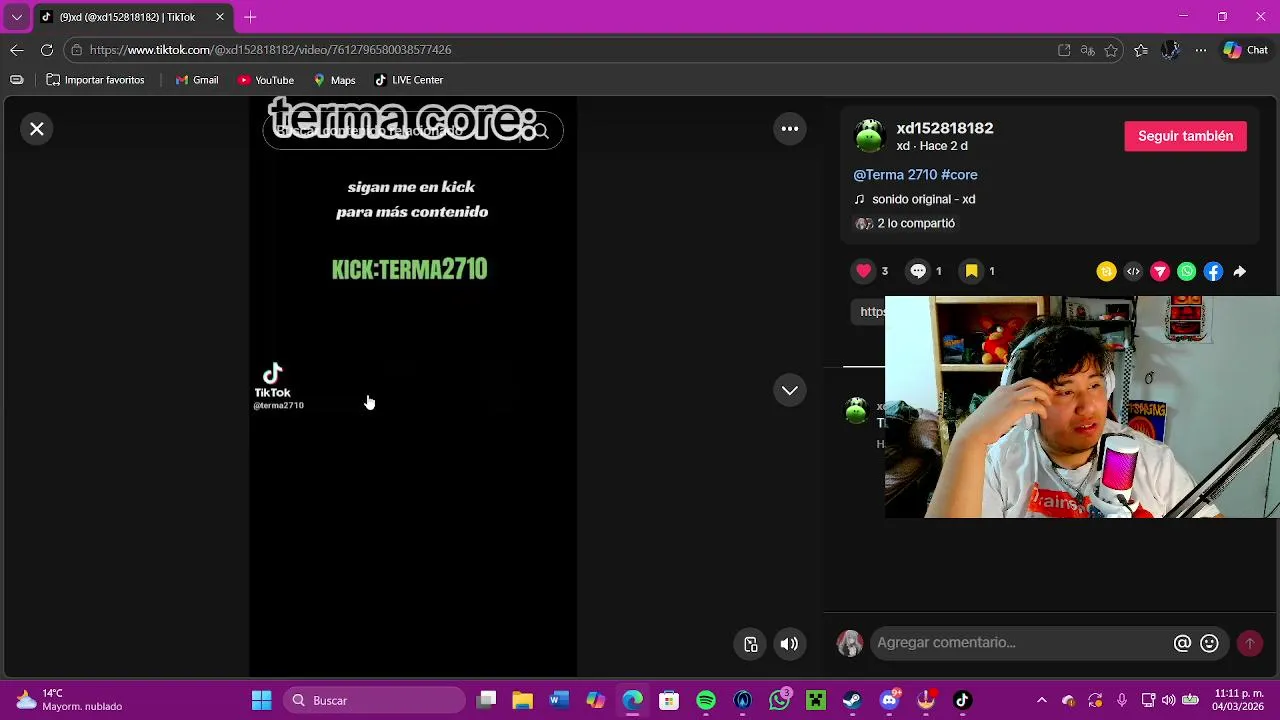Click the yellow repost icon
The height and width of the screenshot is (720, 1280).
tap(1106, 272)
